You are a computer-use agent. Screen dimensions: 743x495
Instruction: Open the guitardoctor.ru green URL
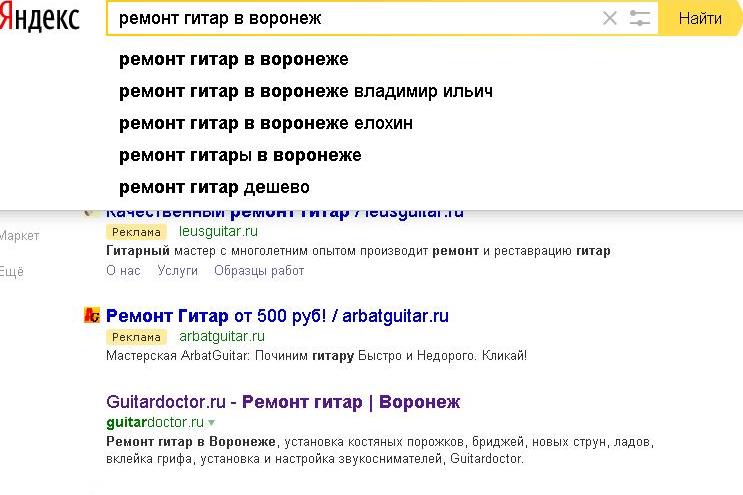click(x=155, y=422)
